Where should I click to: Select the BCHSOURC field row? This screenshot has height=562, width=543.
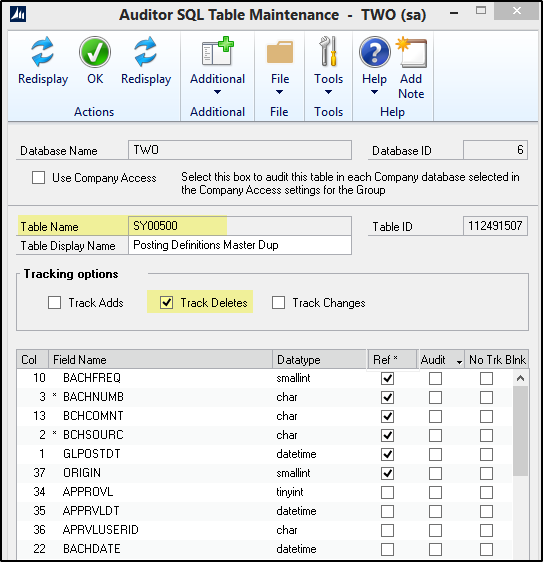(x=265, y=435)
